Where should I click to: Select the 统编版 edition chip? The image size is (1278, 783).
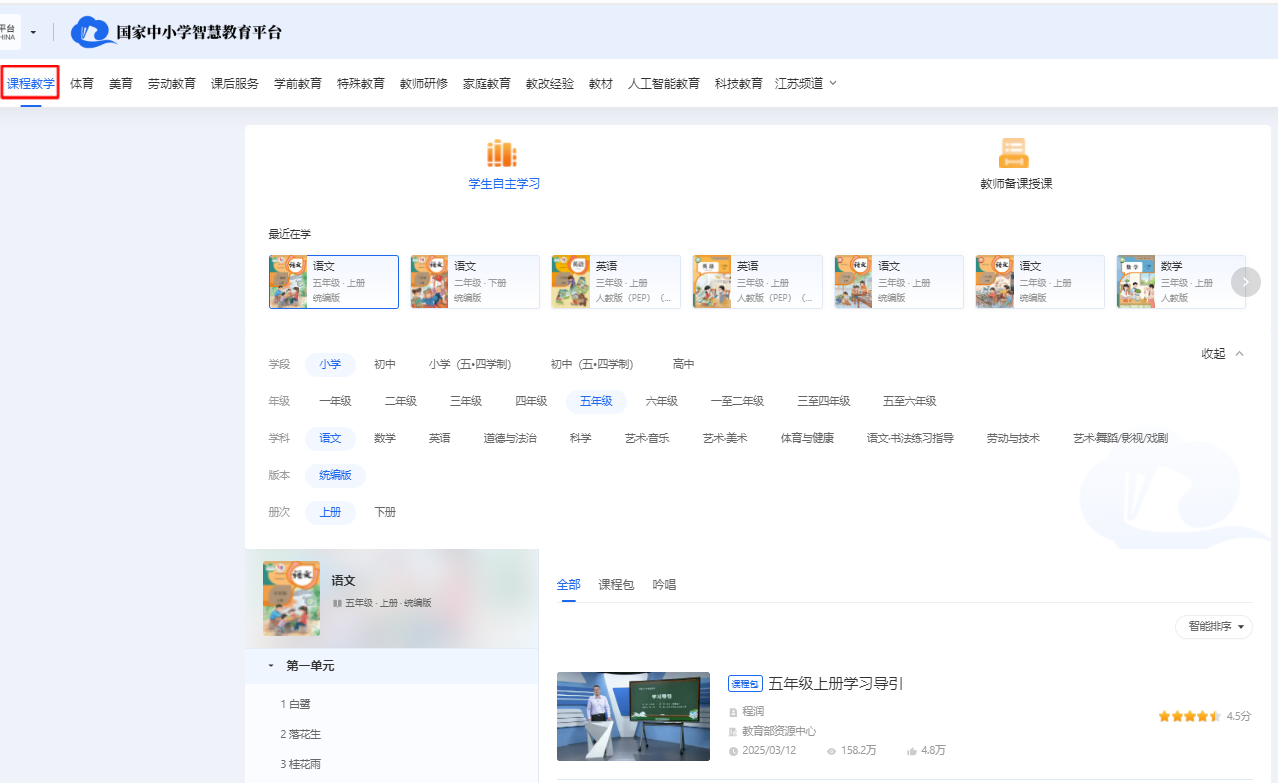tap(336, 475)
